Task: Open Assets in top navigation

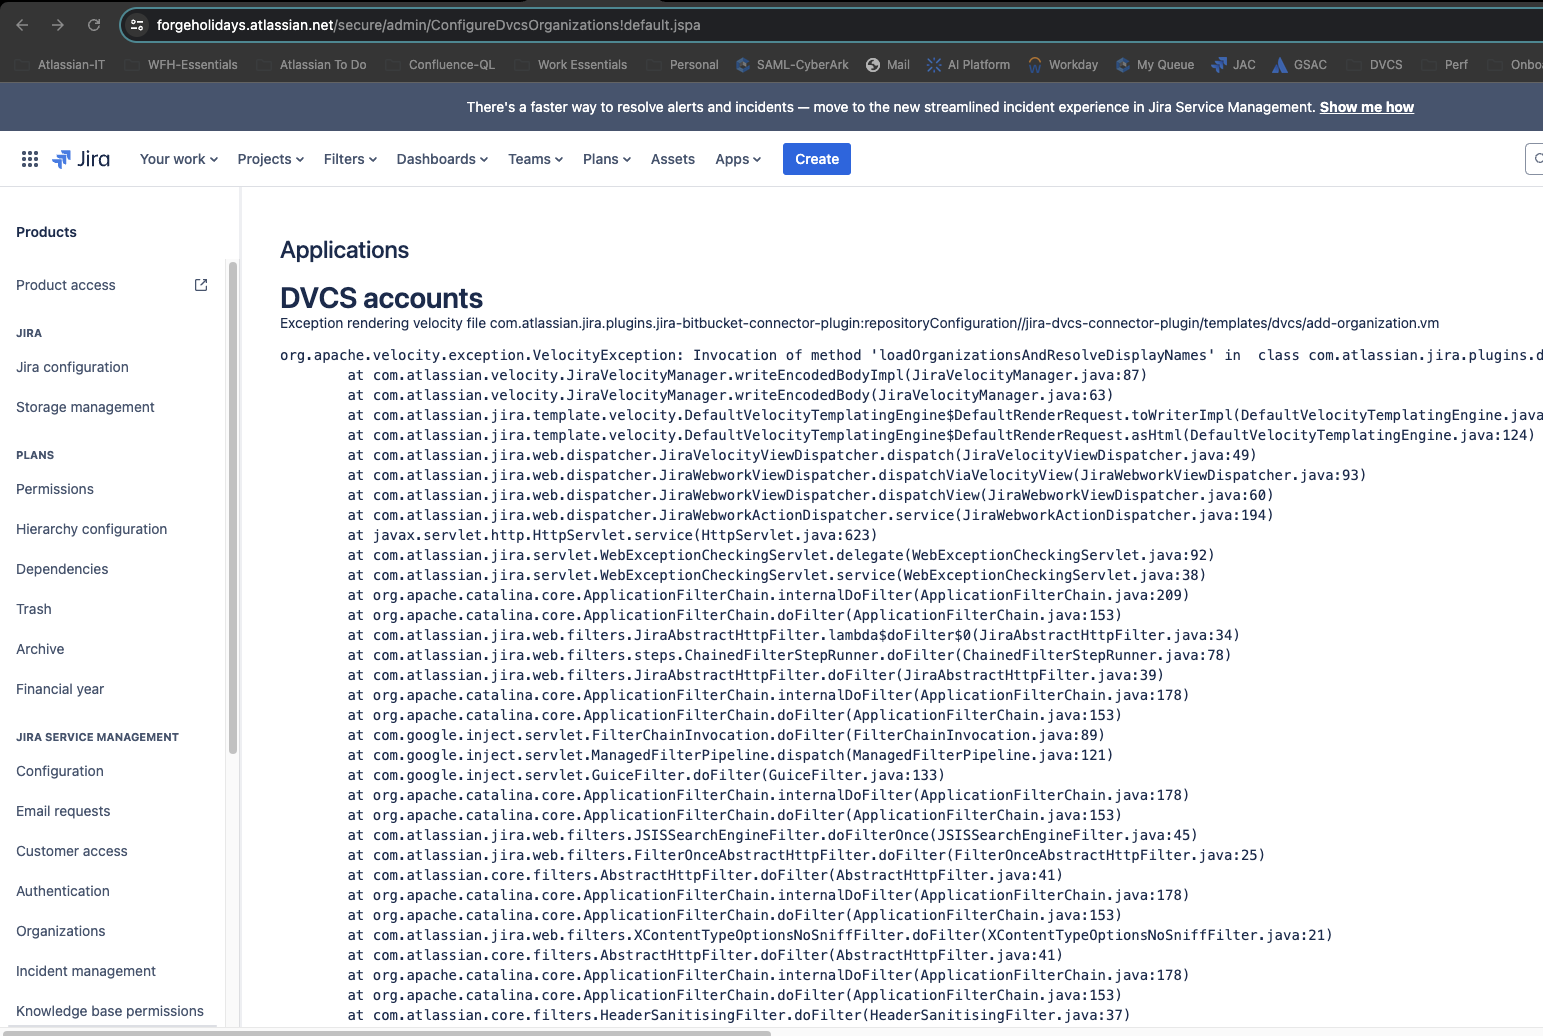Action: (673, 159)
